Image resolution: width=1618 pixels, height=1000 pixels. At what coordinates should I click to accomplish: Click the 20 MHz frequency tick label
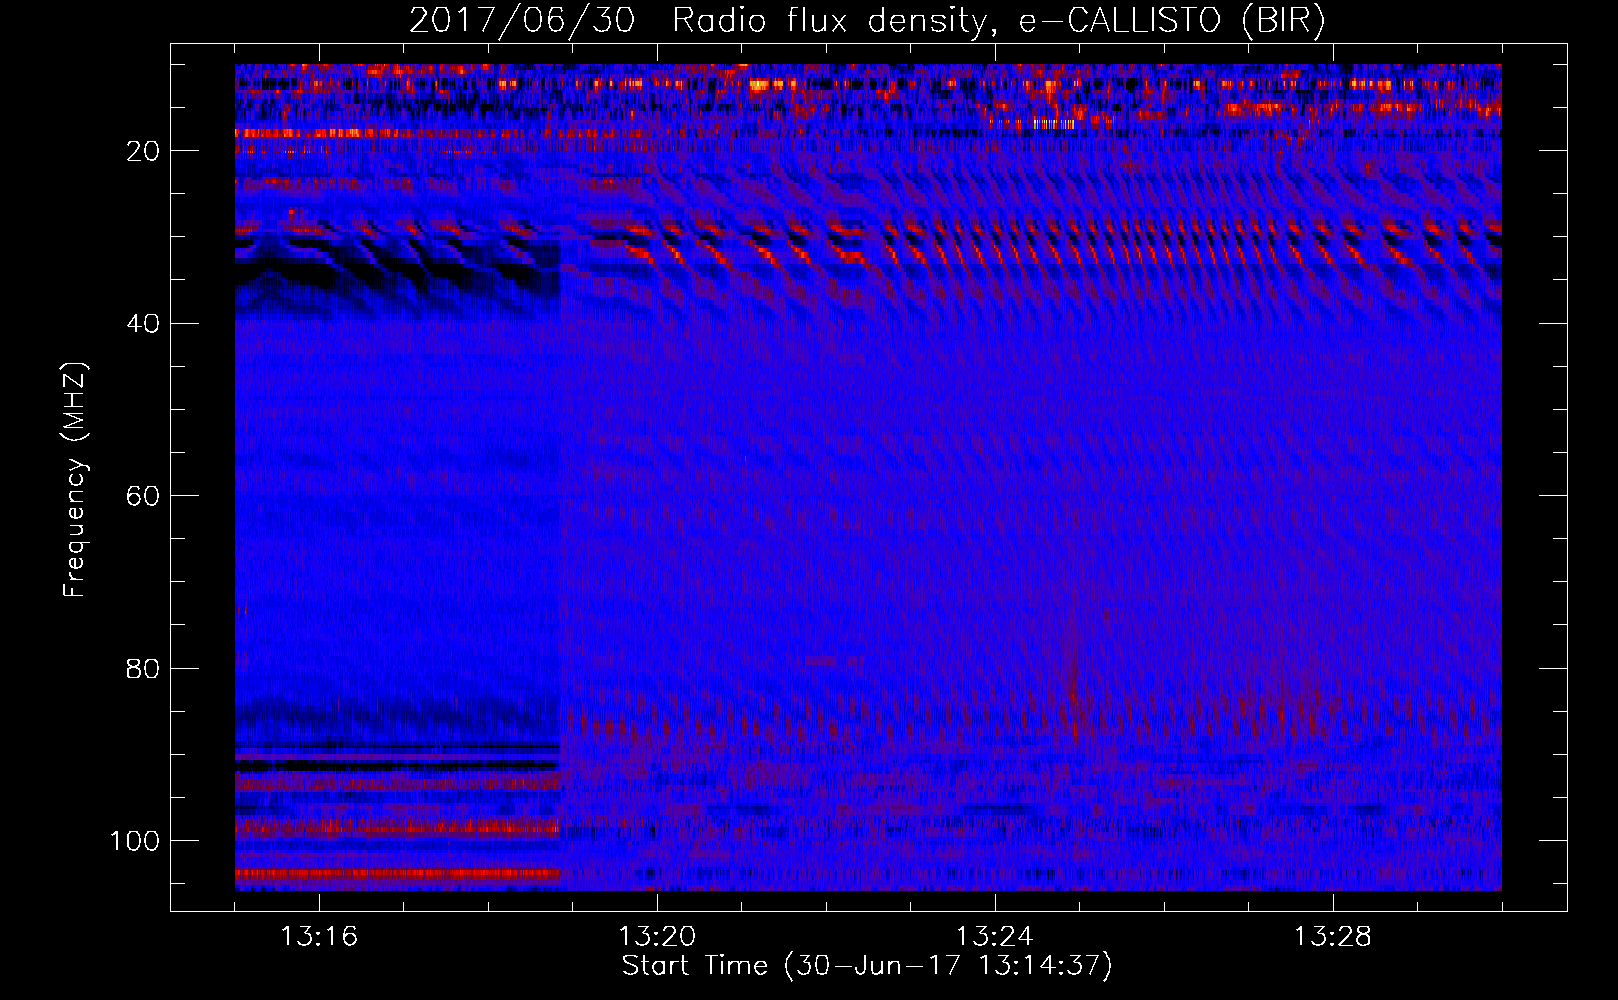[x=144, y=151]
